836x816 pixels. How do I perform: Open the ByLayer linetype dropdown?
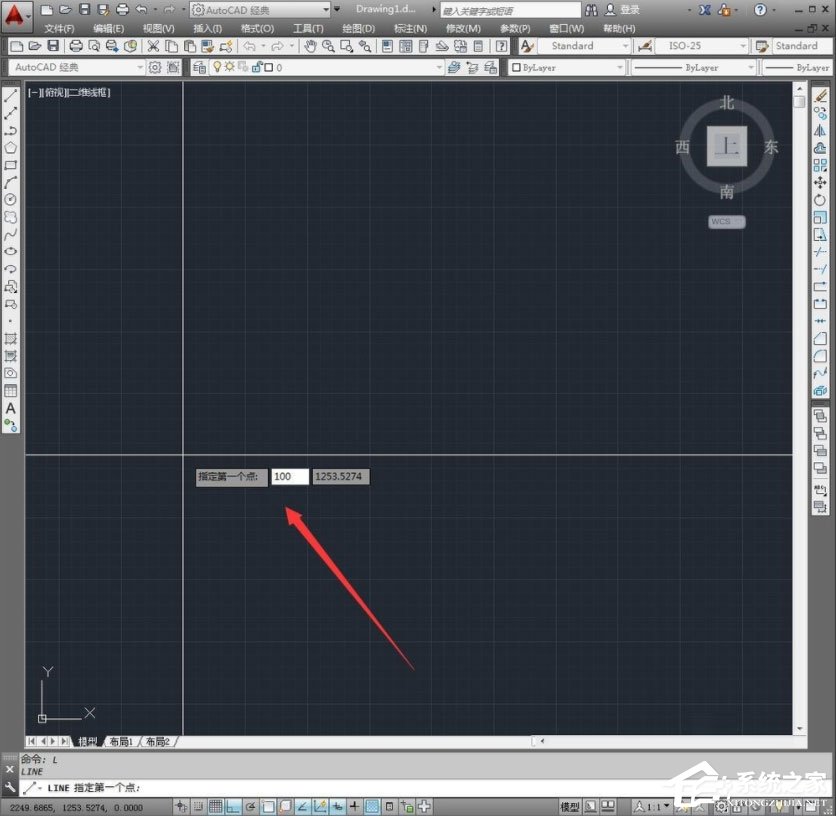point(693,67)
